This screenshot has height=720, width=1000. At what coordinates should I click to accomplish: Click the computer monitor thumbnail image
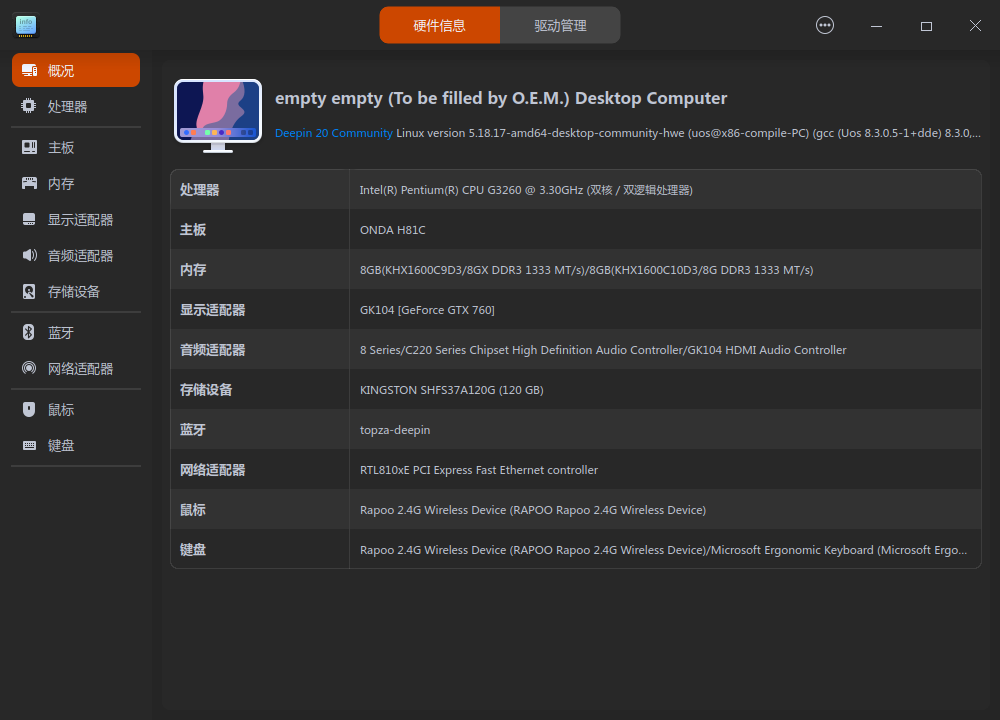coord(217,114)
